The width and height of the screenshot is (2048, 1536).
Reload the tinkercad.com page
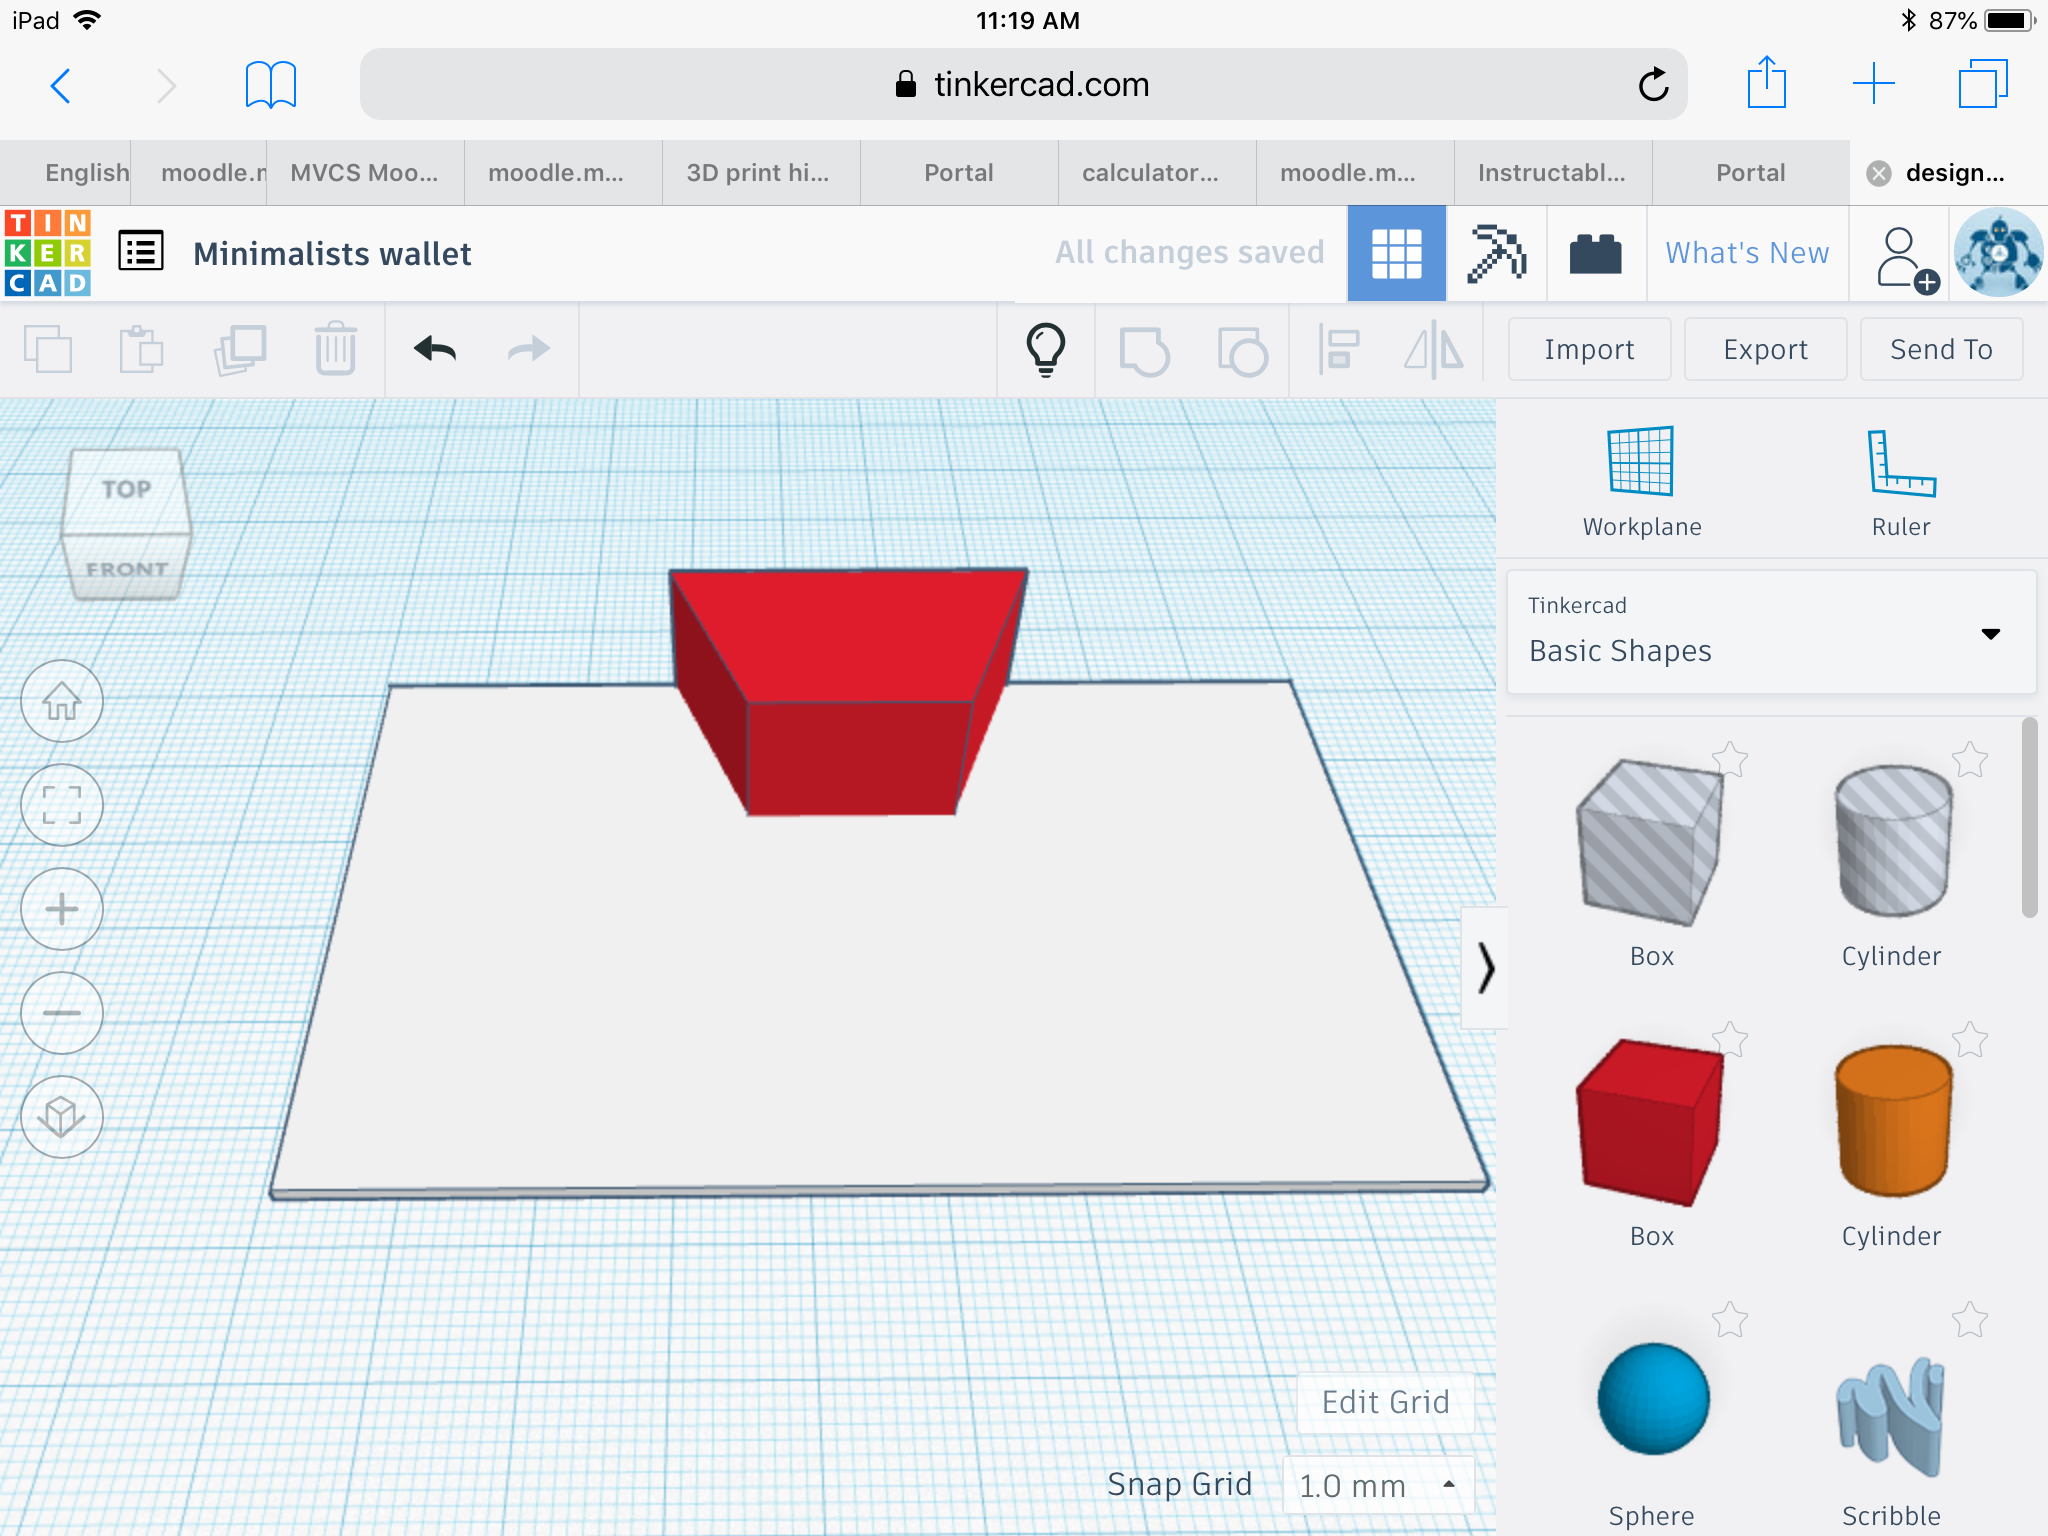1653,84
